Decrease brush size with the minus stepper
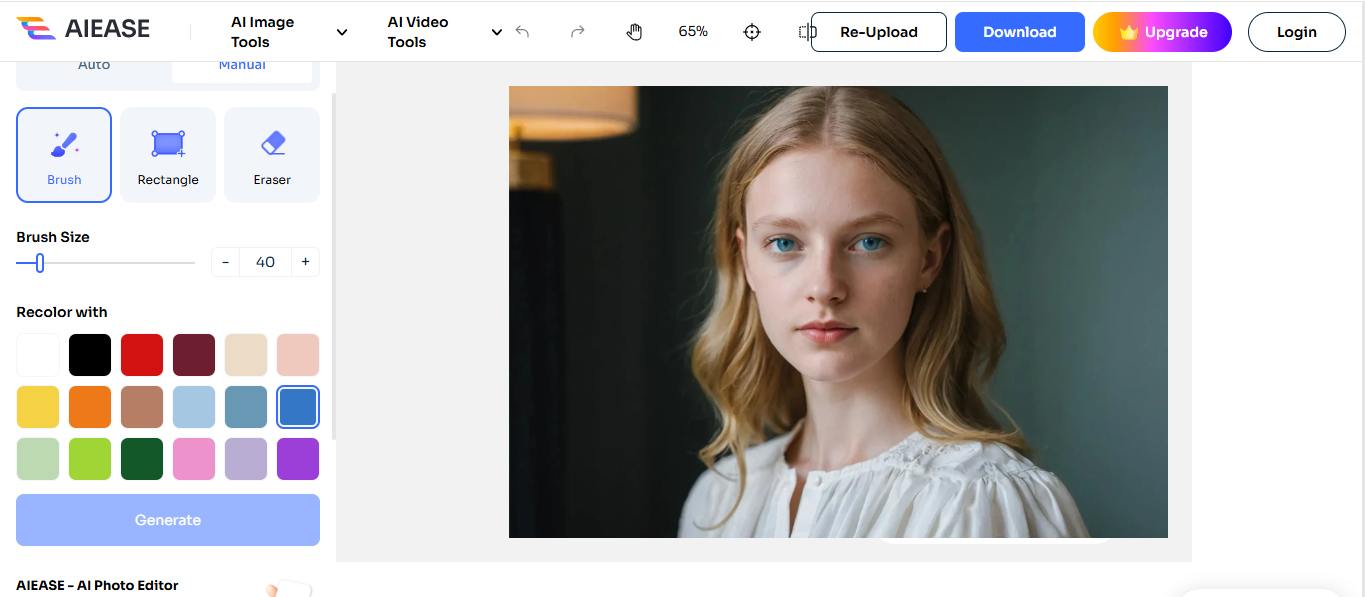The height and width of the screenshot is (597, 1365). (x=225, y=261)
